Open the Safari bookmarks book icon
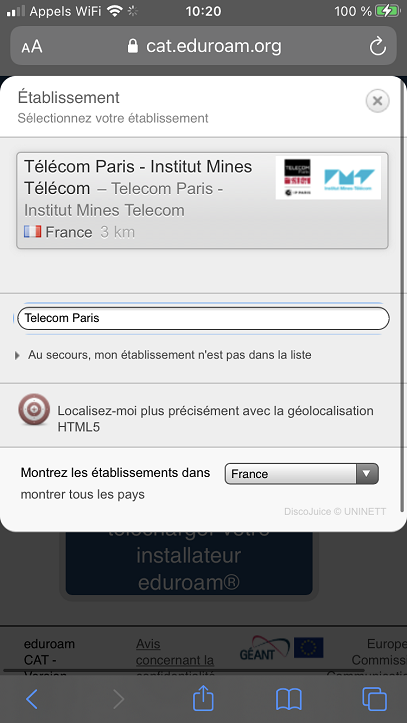This screenshot has height=723, width=407. (x=289, y=699)
